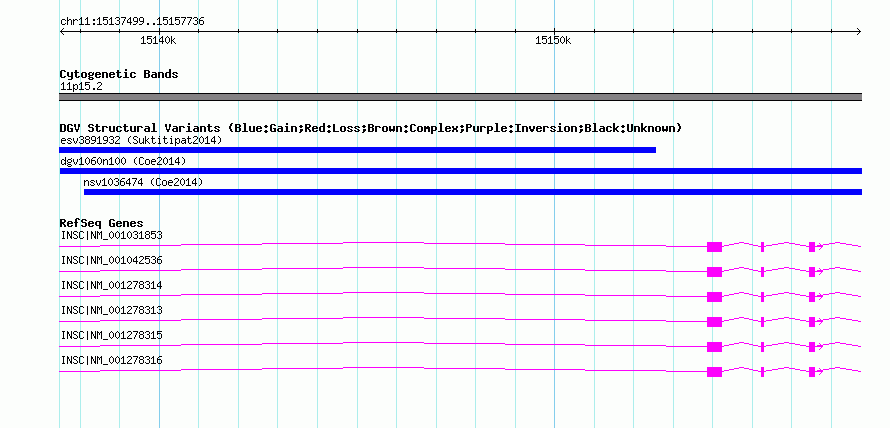Image resolution: width=890 pixels, height=428 pixels.
Task: Click thin middle exon of NM_001278313
Action: (x=762, y=322)
